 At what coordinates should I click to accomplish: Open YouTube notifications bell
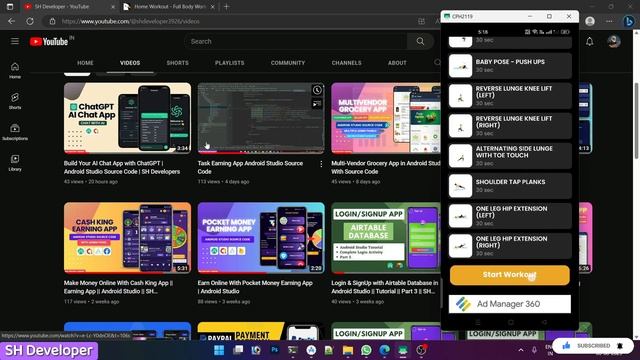589,41
